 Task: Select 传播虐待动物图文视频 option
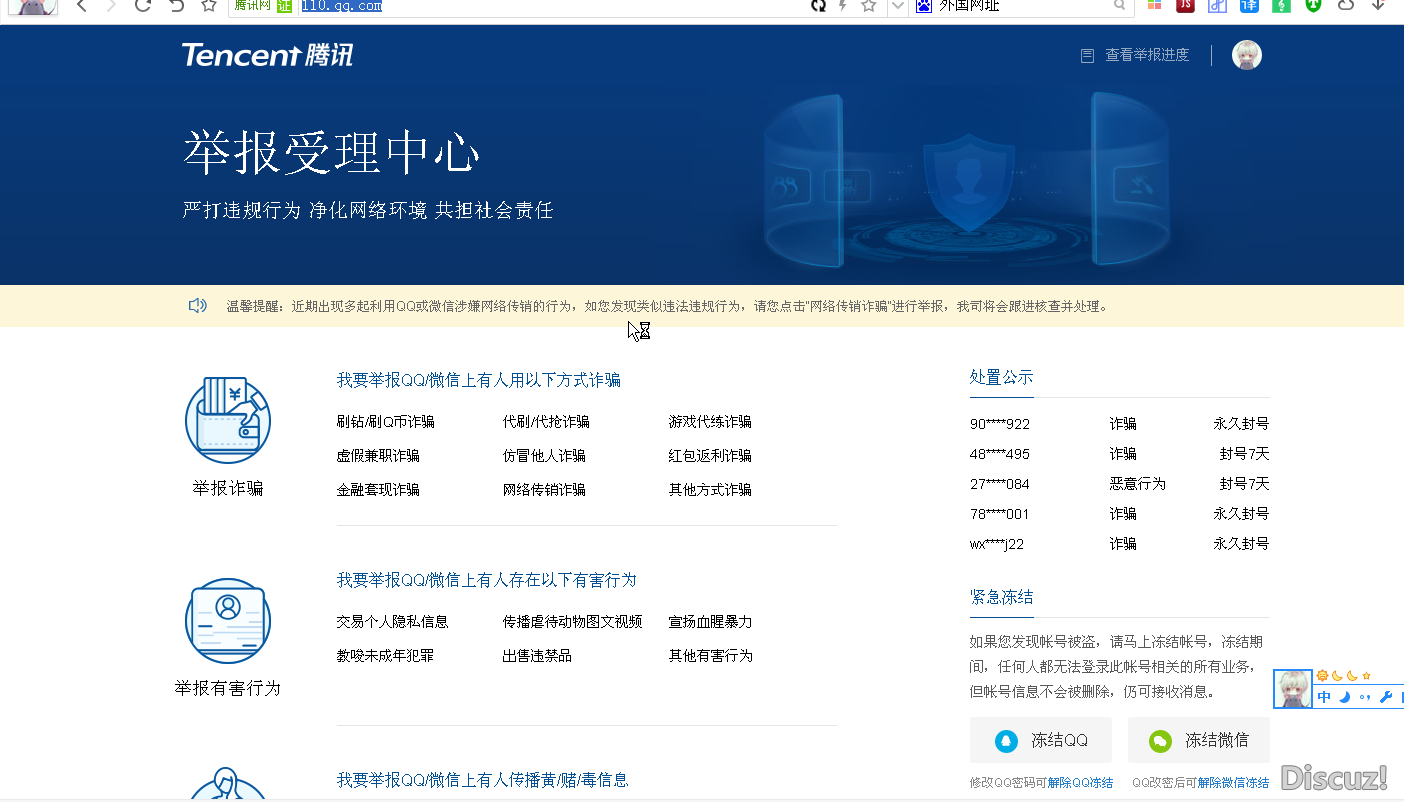[x=572, y=622]
